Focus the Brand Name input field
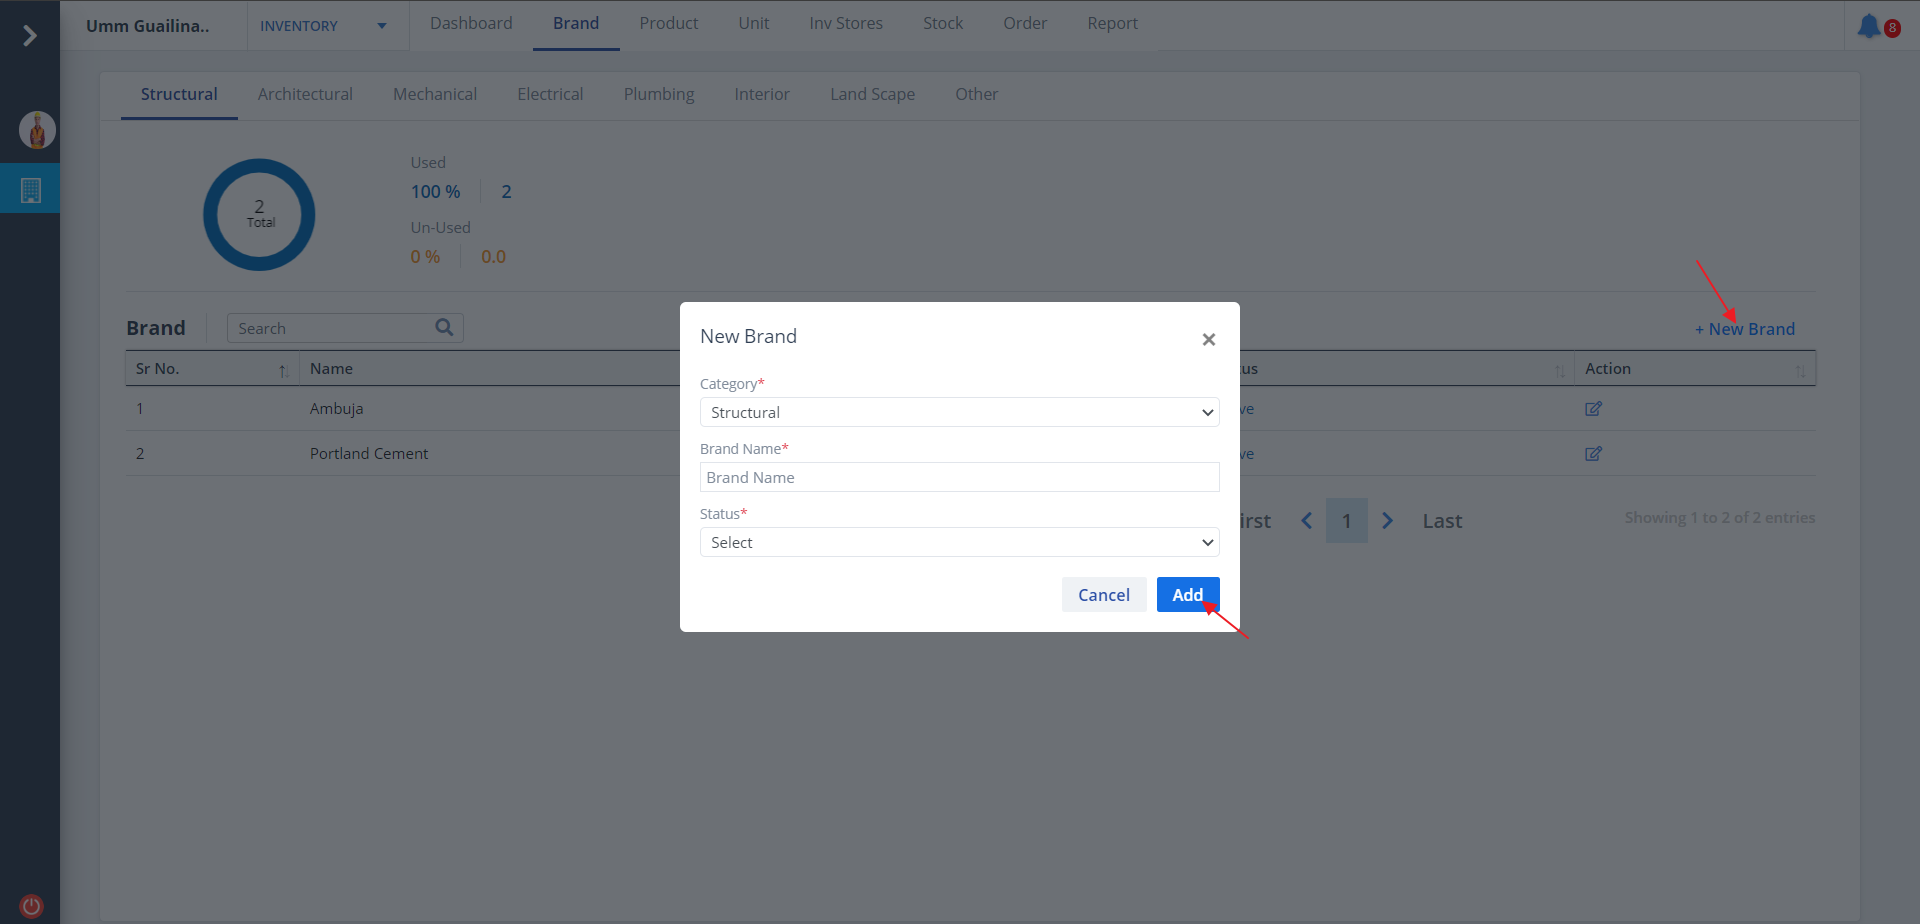Screen dimensions: 1920x924 959,477
